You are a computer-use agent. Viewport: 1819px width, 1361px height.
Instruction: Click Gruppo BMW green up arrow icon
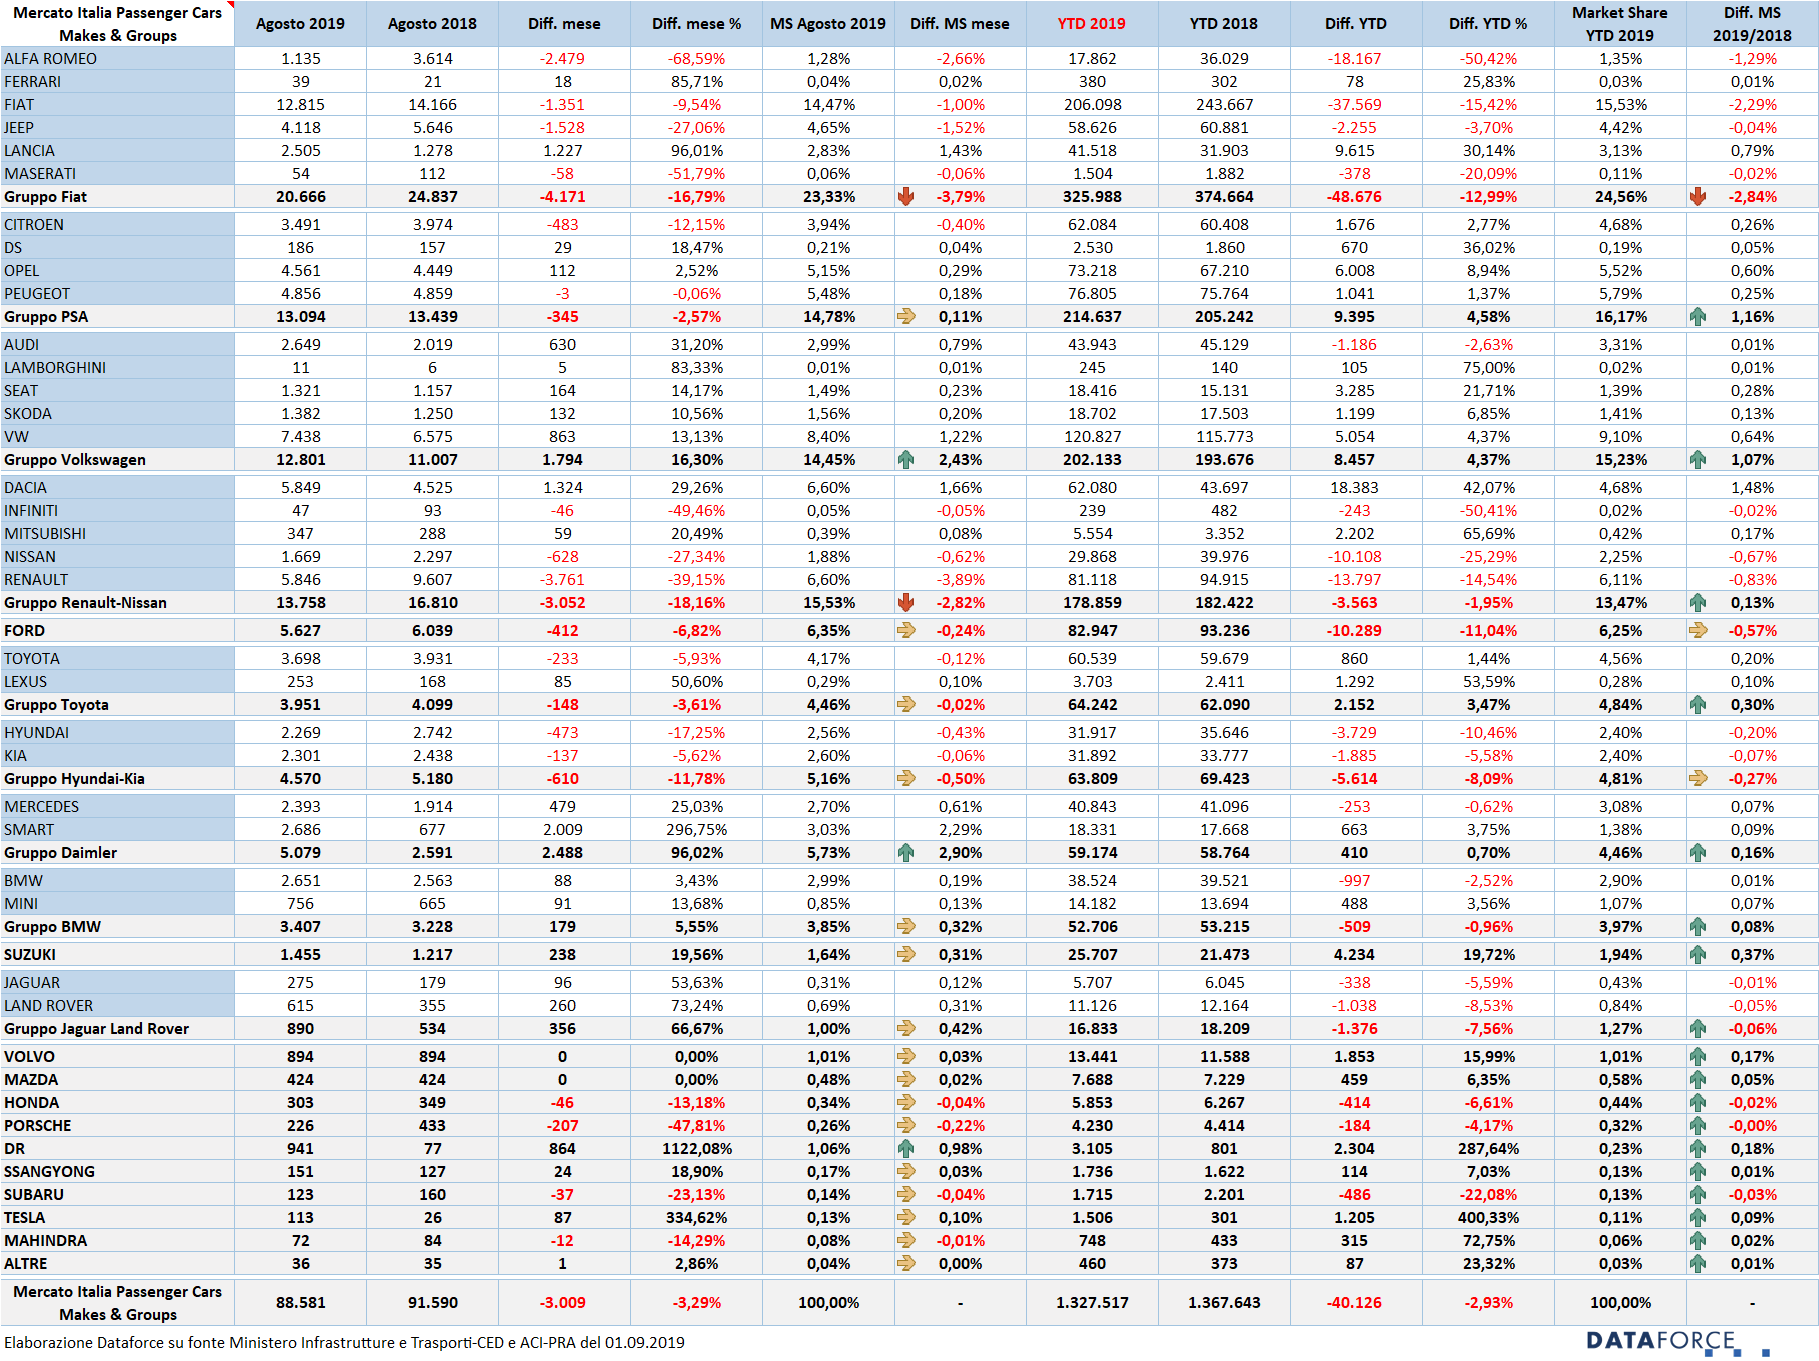(1698, 927)
